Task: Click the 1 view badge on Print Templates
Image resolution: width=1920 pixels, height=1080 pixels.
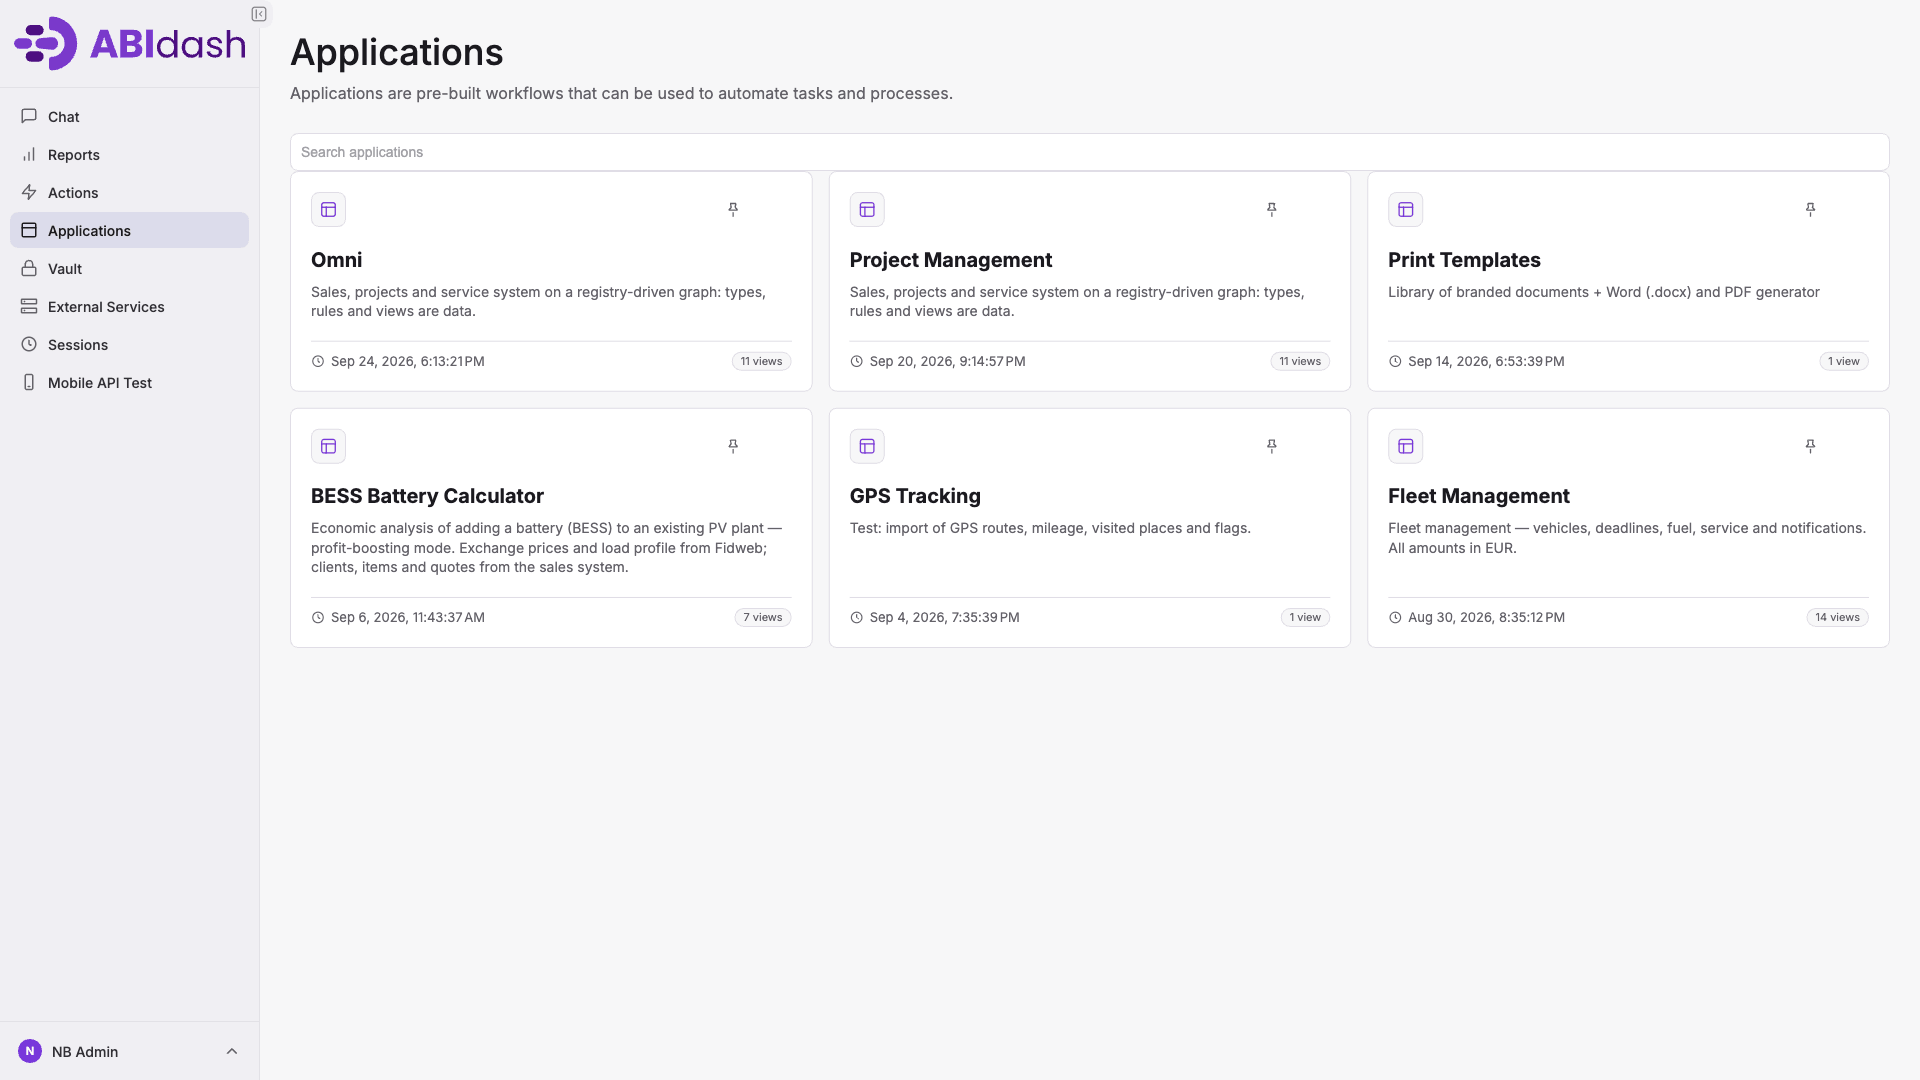Action: pos(1843,361)
